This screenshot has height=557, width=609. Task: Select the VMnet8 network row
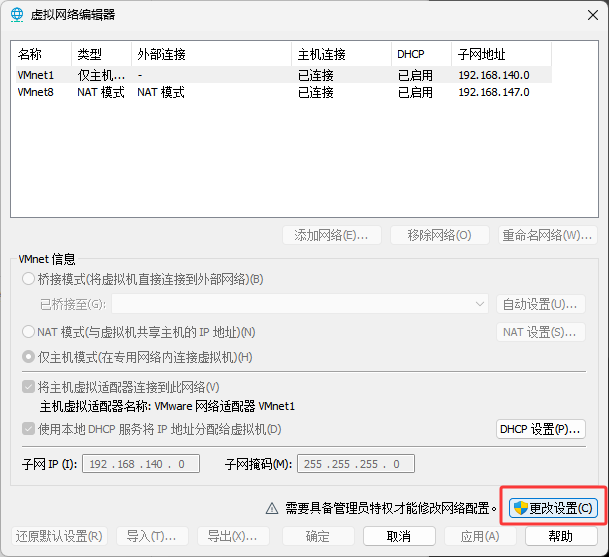click(x=284, y=92)
